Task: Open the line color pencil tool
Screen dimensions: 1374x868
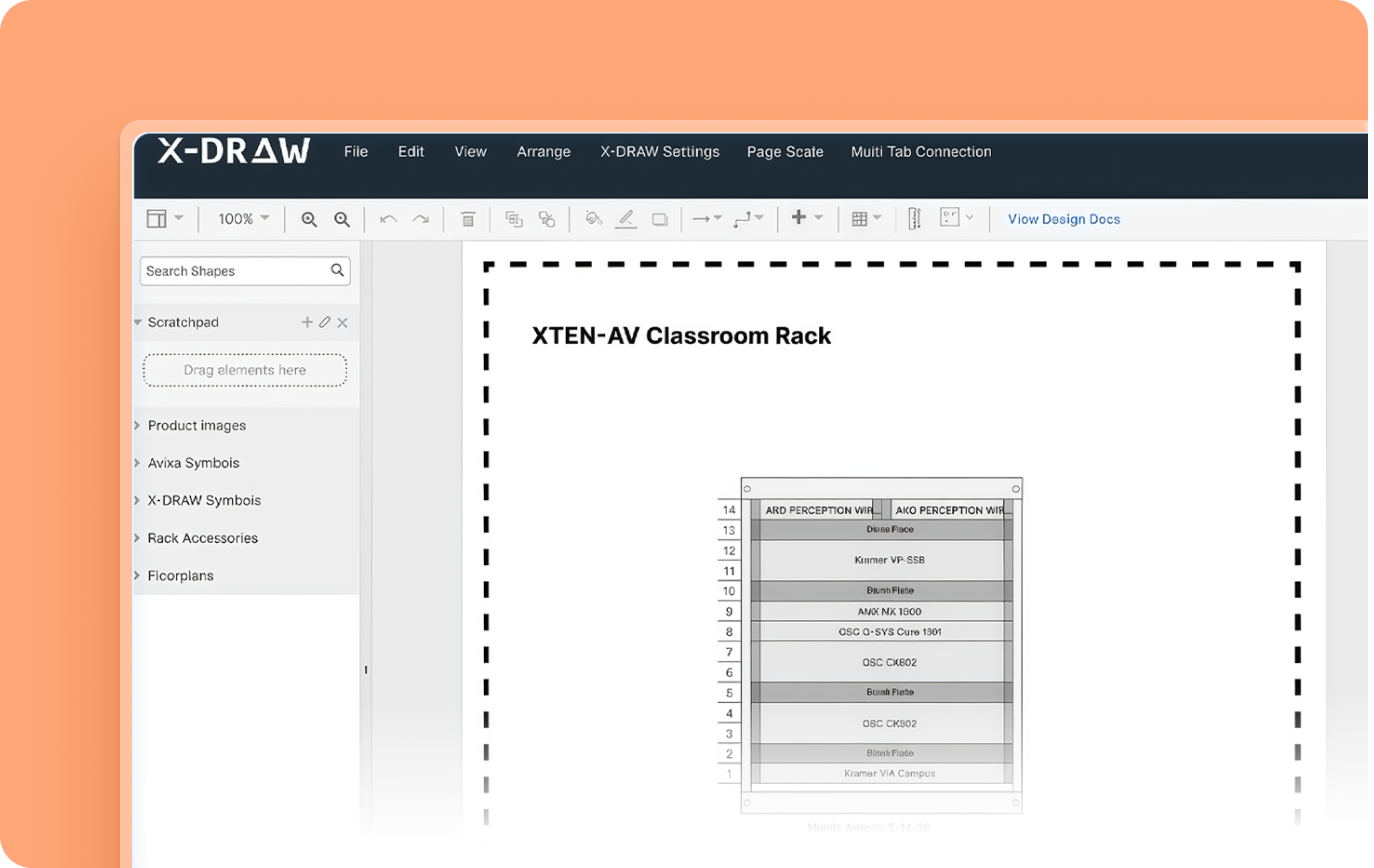Action: point(626,219)
